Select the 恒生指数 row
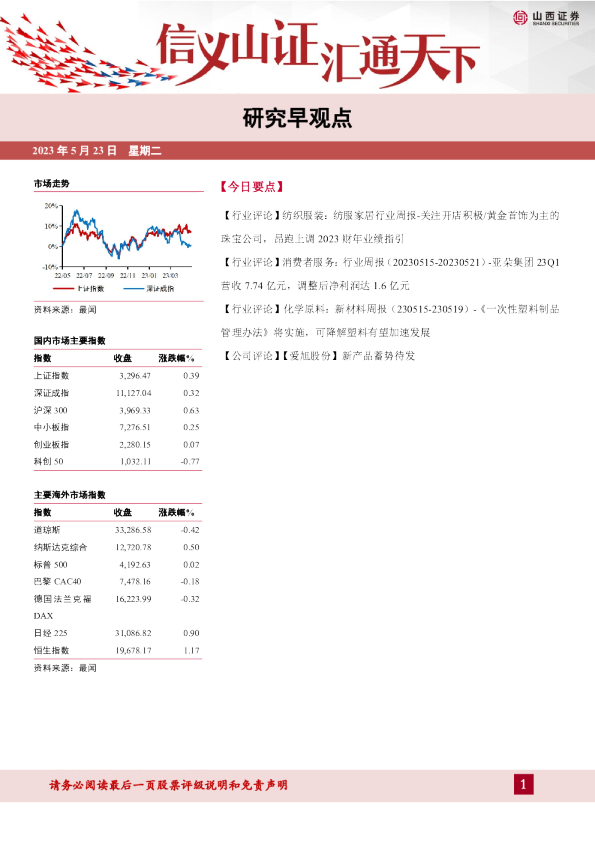The image size is (595, 842). point(117,650)
